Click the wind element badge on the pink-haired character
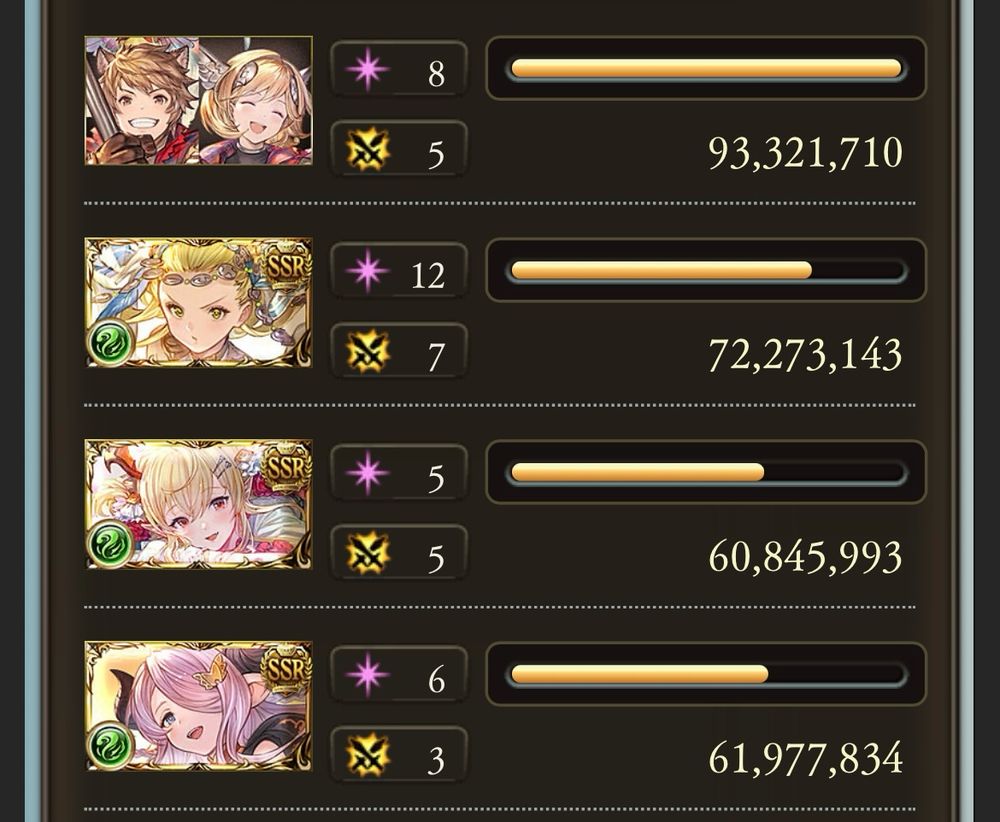The image size is (1000, 822). coord(110,747)
